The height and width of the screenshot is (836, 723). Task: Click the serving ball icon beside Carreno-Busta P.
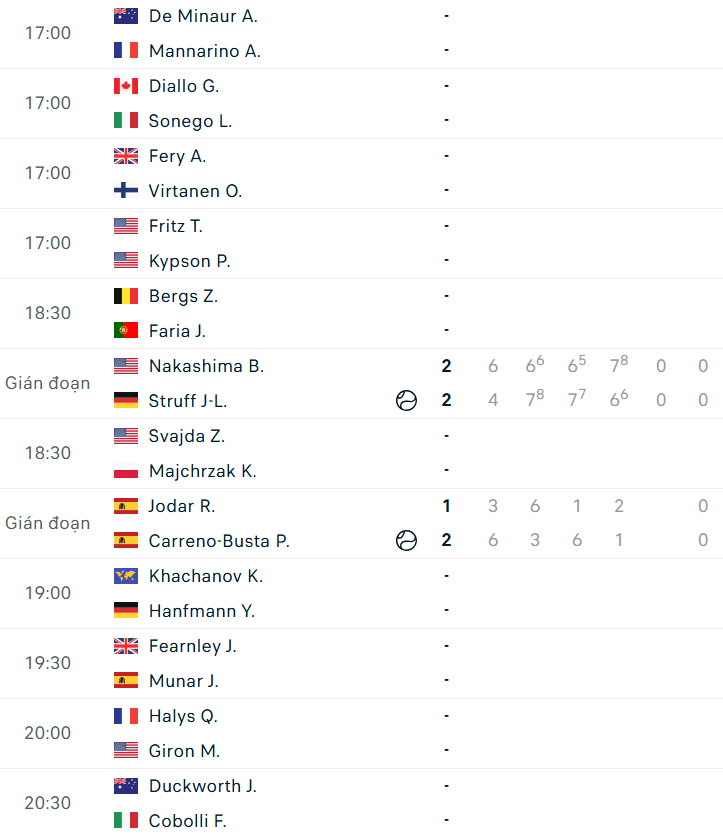pyautogui.click(x=406, y=540)
